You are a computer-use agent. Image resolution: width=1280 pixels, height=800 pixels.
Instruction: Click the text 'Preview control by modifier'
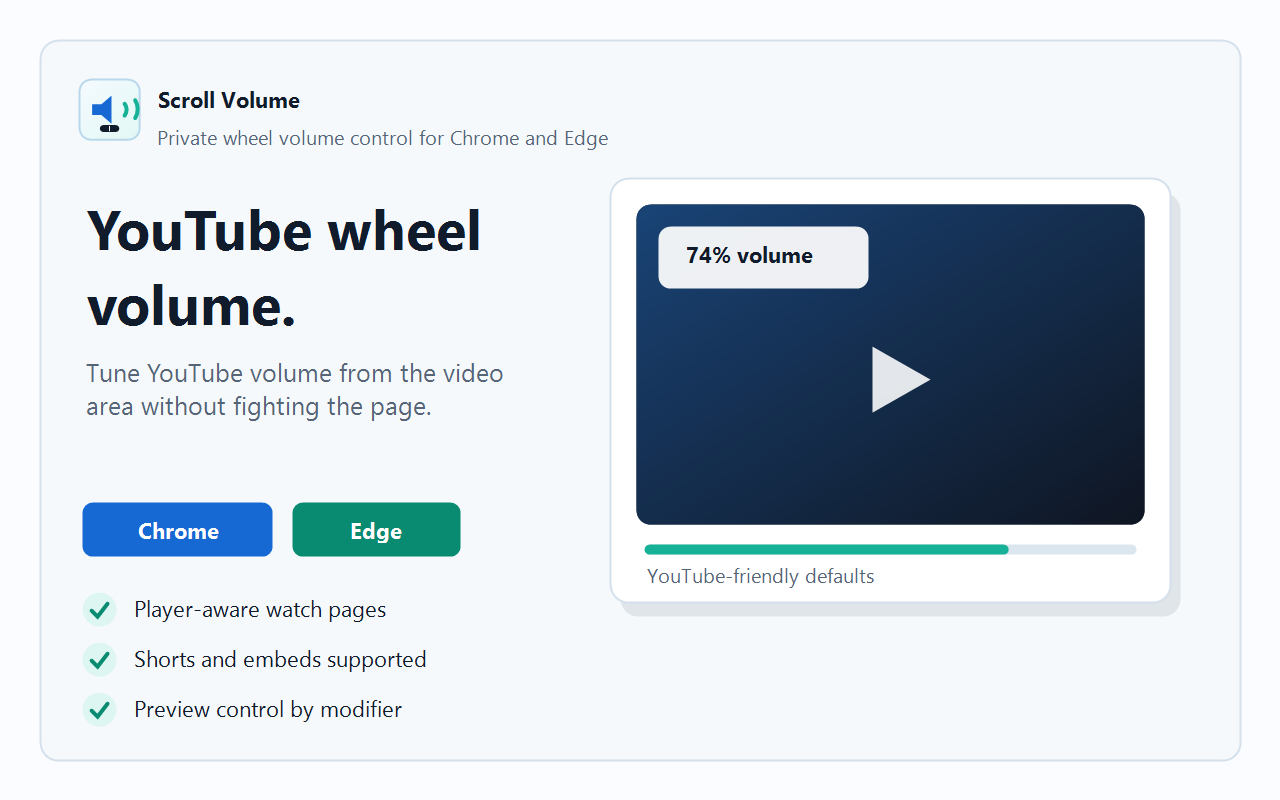click(268, 710)
